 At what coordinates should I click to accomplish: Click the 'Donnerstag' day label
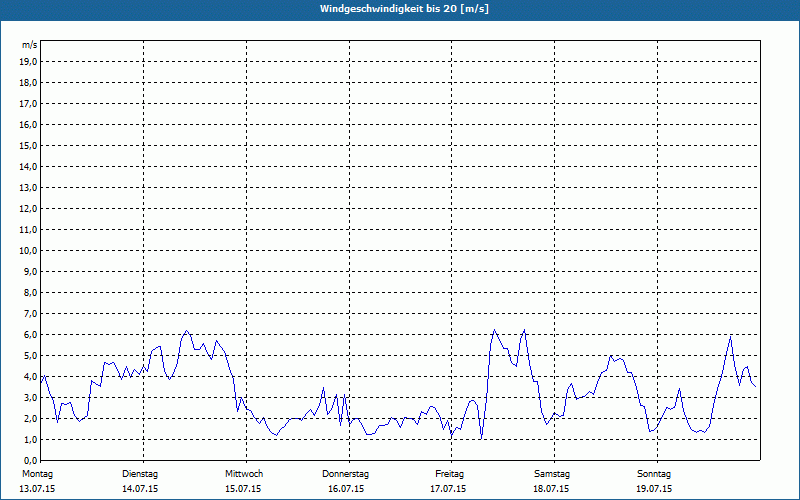(x=345, y=474)
